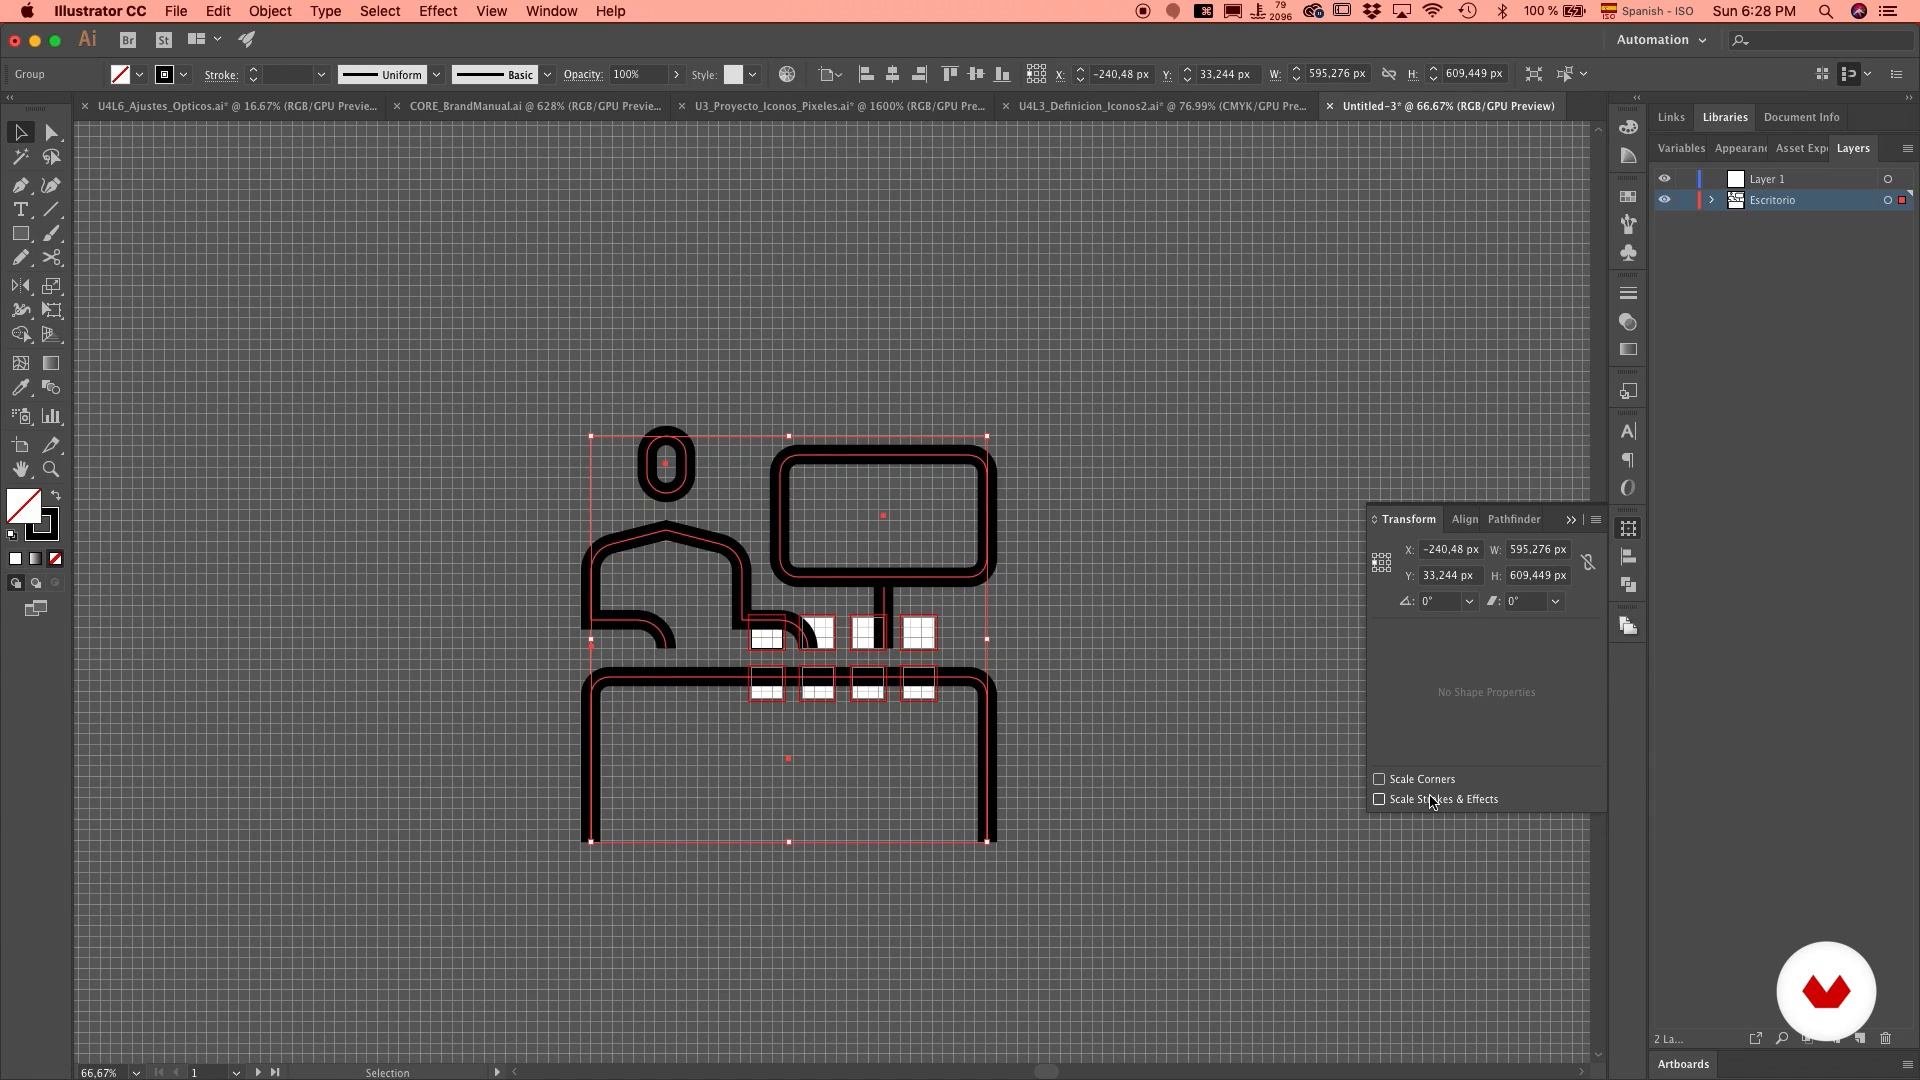Select the Line Segment tool
Viewport: 1920px width, 1080px height.
(x=52, y=209)
